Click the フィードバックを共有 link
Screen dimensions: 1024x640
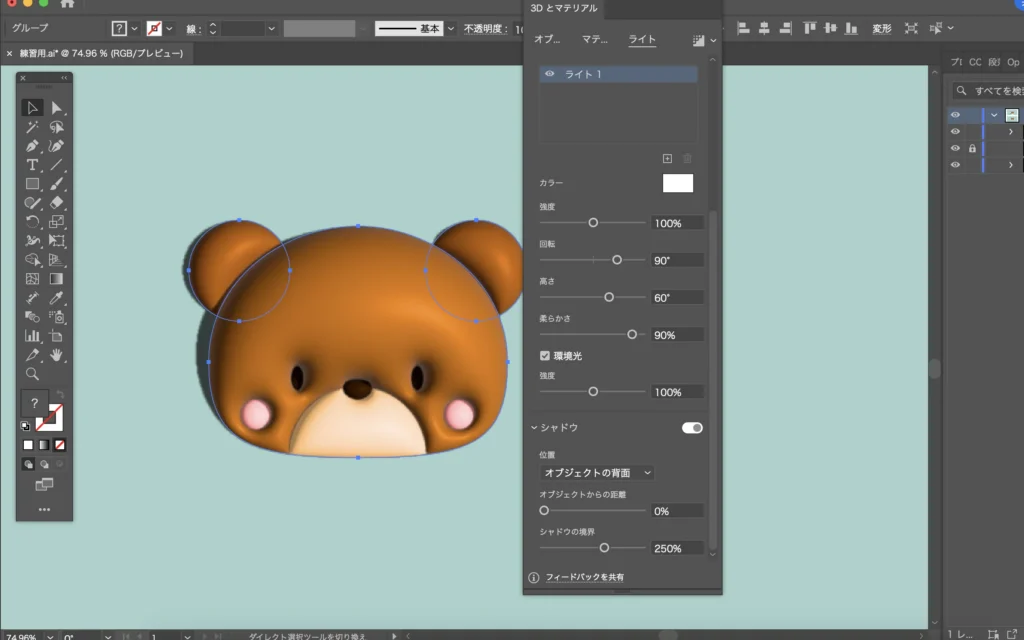click(x=584, y=578)
